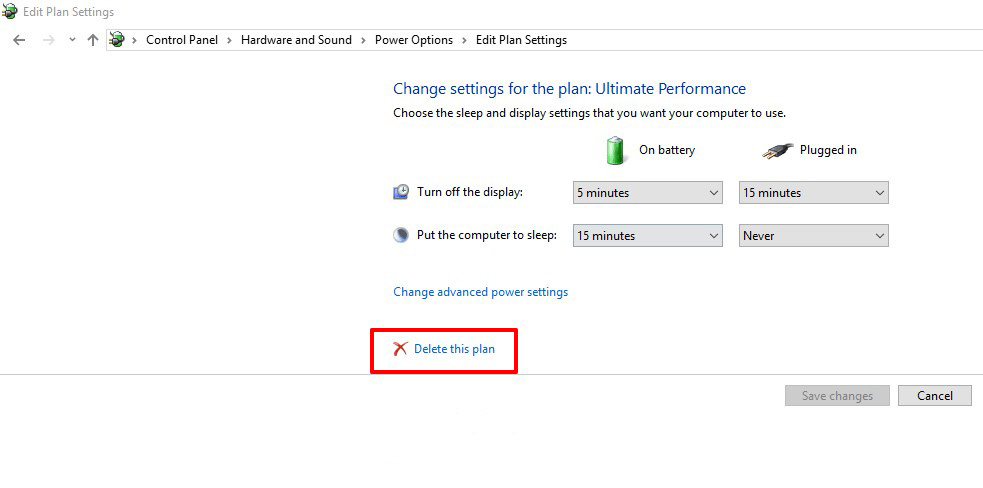
Task: Click the Up one level arrow
Action: point(93,40)
